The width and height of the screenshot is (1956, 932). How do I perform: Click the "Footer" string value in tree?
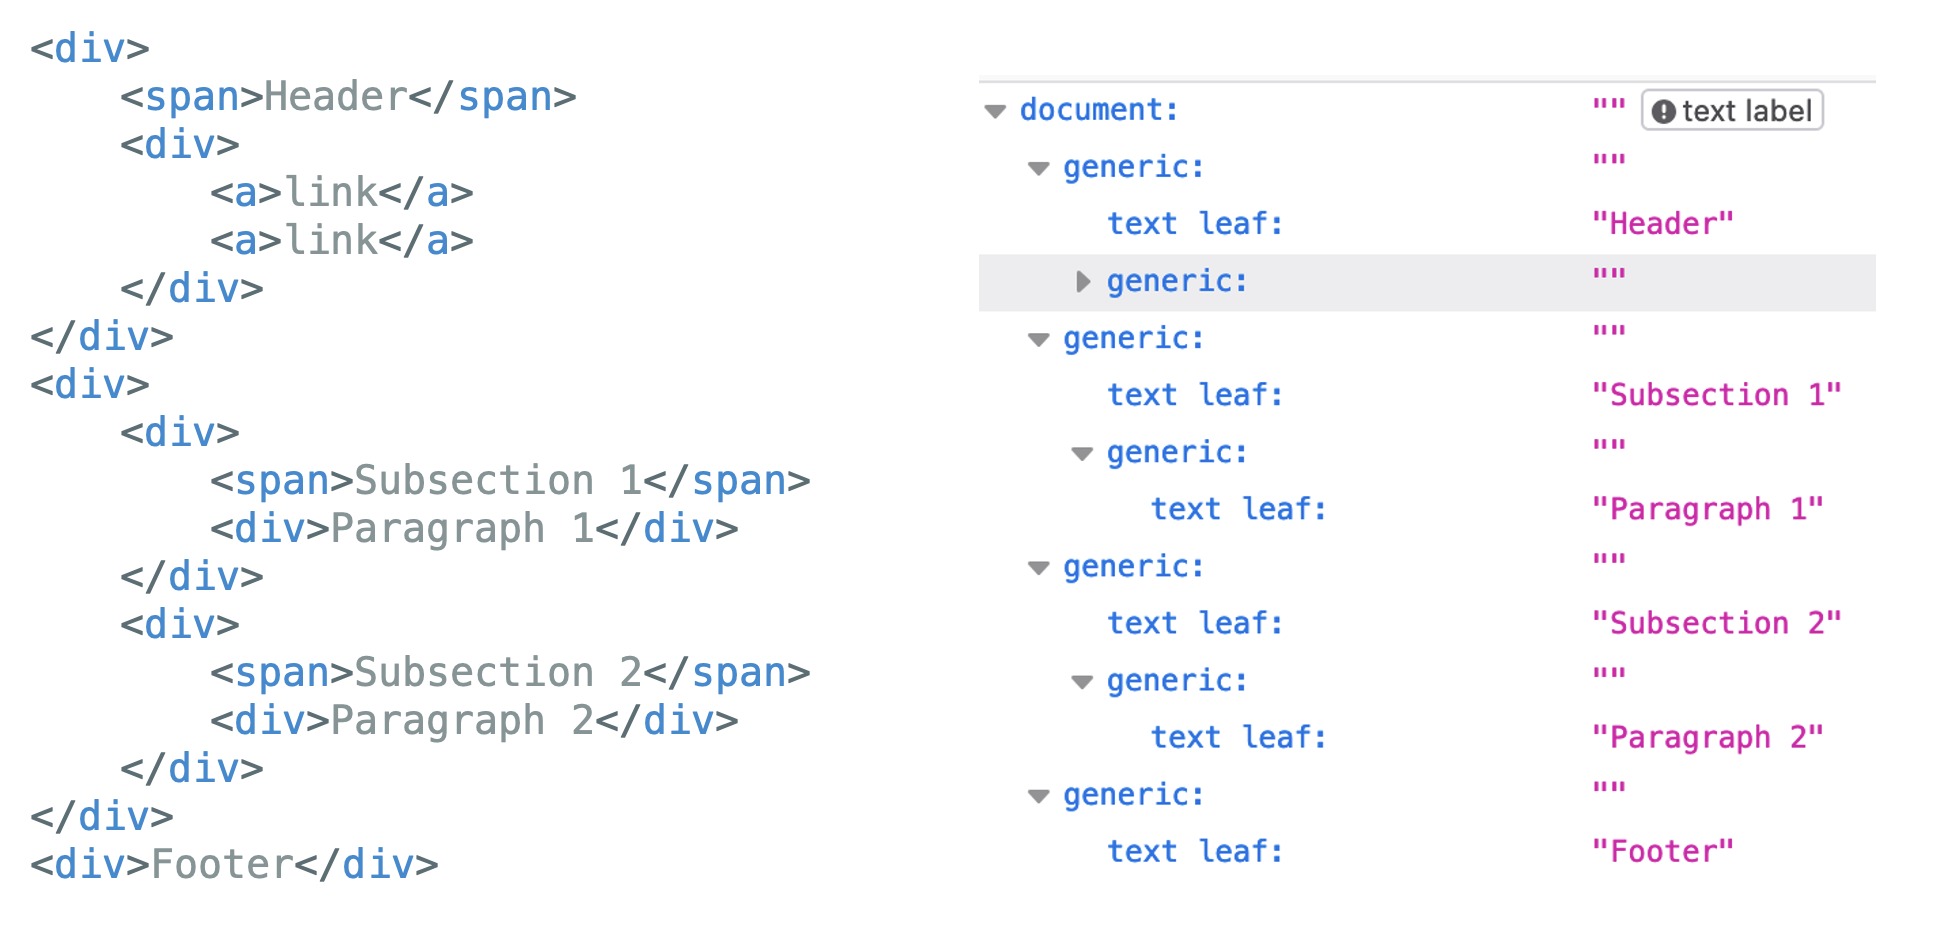pos(1662,852)
